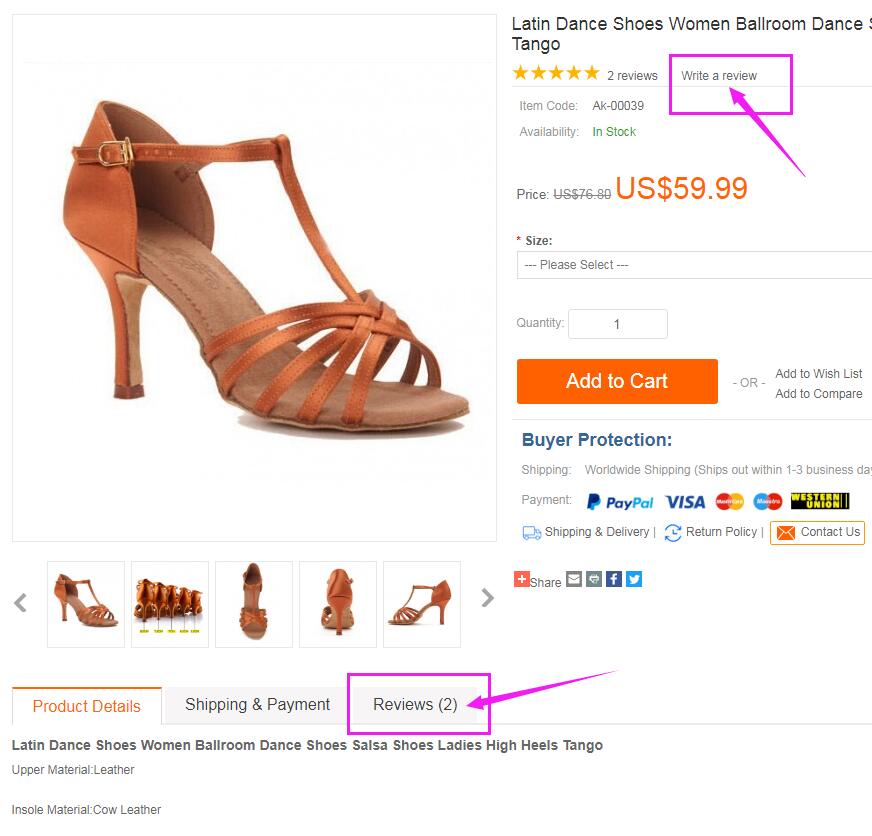
Task: Share product via email envelope icon
Action: click(x=573, y=579)
